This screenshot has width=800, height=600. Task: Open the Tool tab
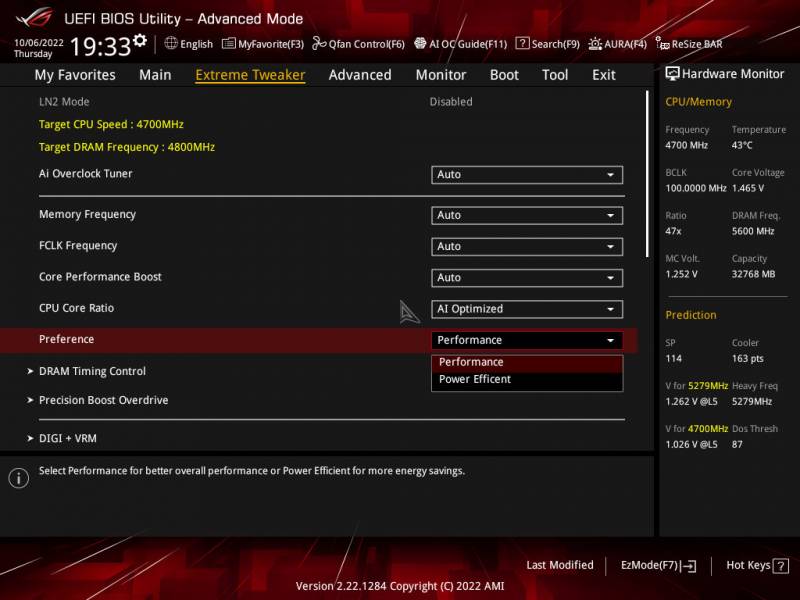555,75
